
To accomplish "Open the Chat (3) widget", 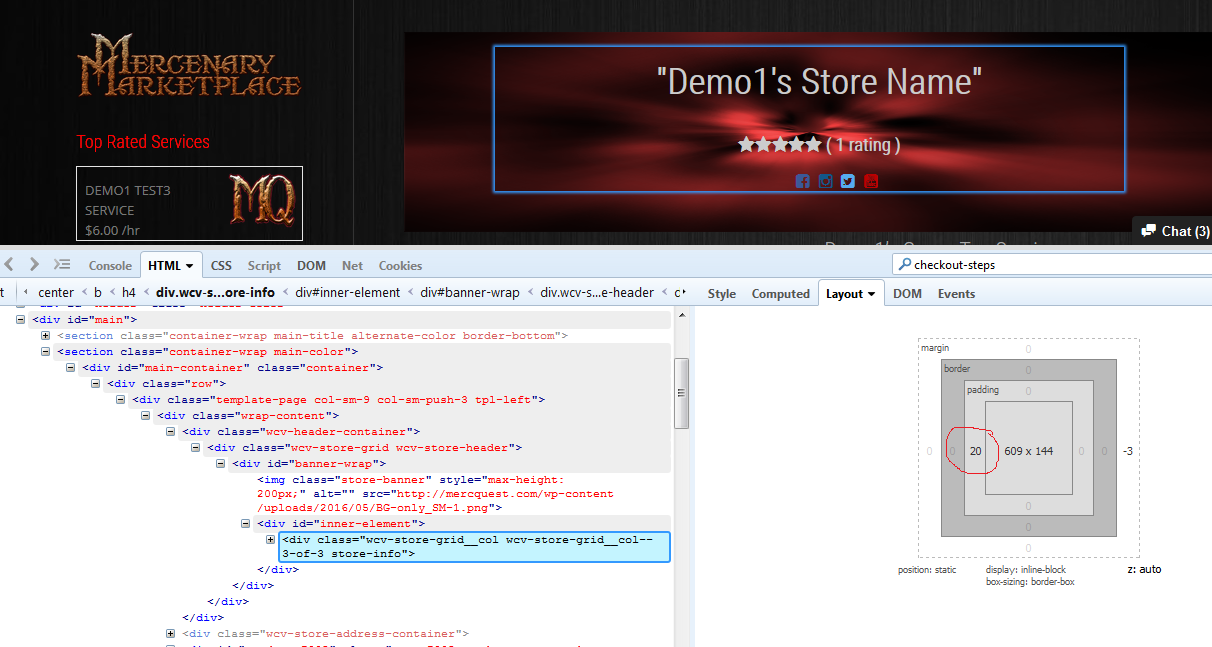I will pos(1174,231).
